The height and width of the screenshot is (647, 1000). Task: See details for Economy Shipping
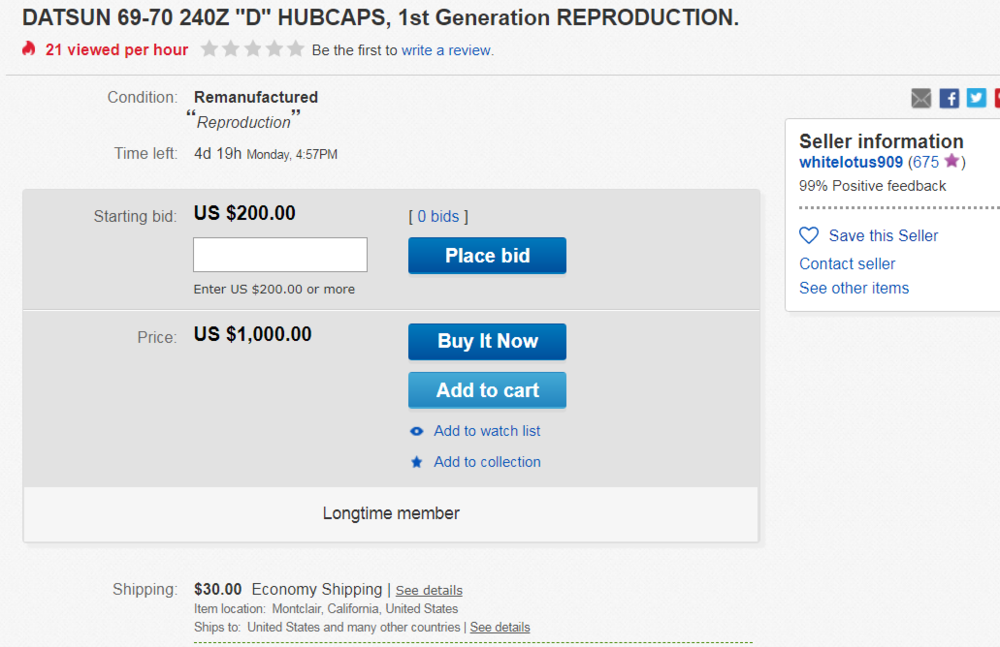(429, 590)
